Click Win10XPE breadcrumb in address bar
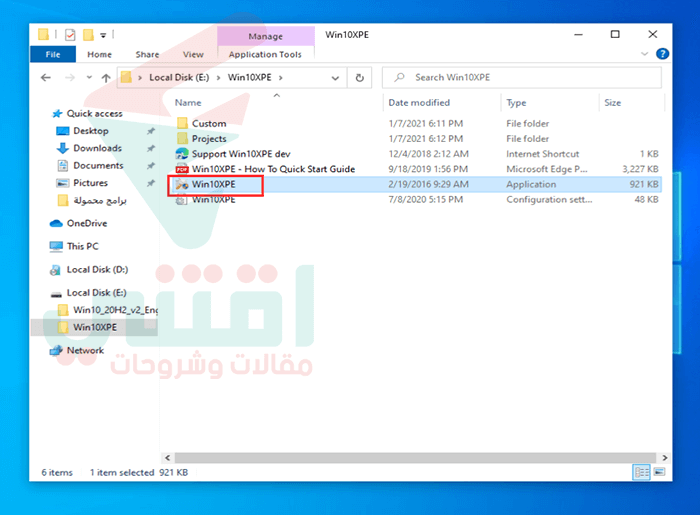 coord(250,78)
